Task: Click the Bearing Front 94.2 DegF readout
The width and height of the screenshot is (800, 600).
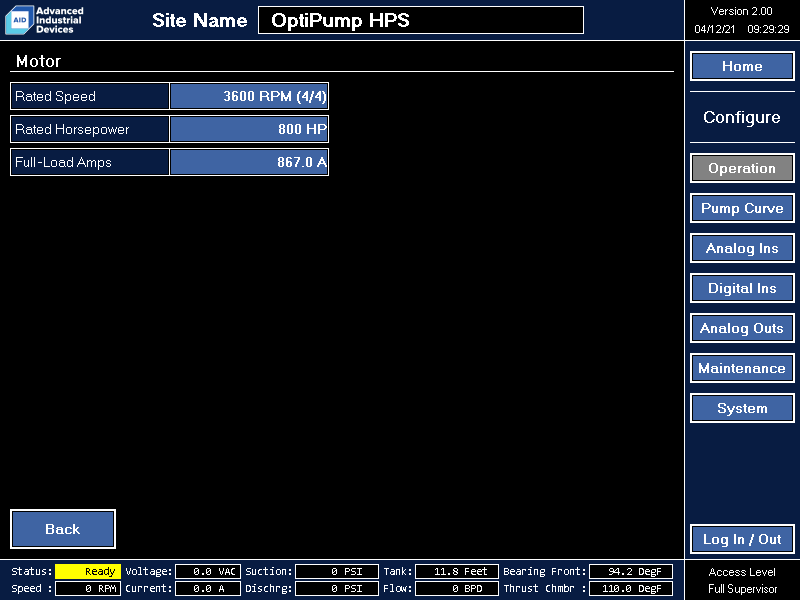Action: [x=631, y=571]
